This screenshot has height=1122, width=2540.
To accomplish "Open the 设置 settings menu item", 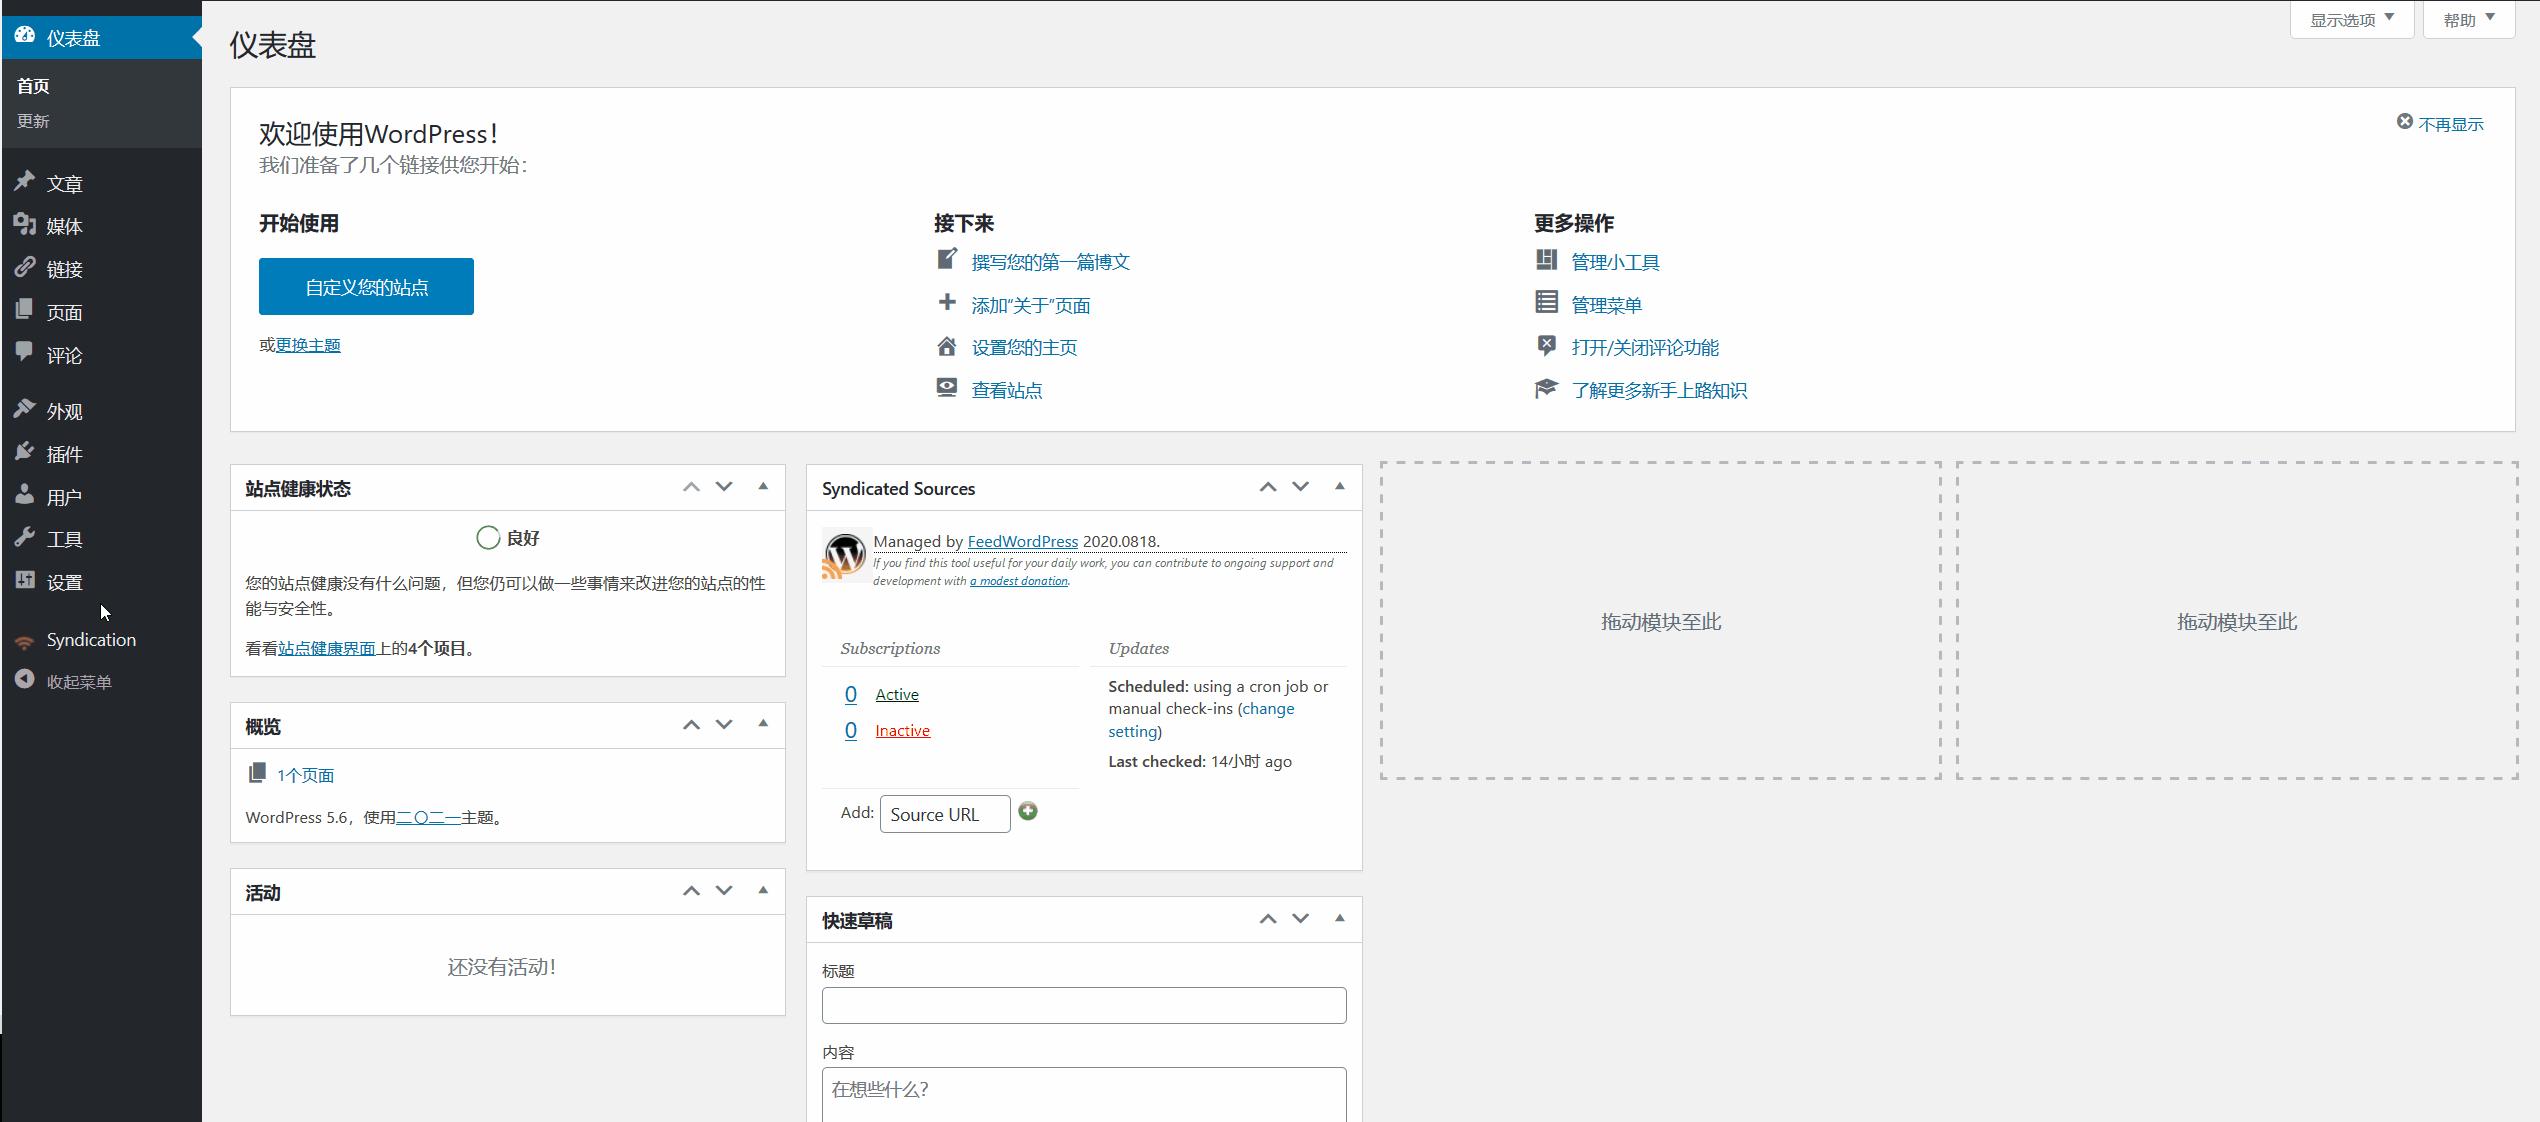I will click(x=64, y=582).
